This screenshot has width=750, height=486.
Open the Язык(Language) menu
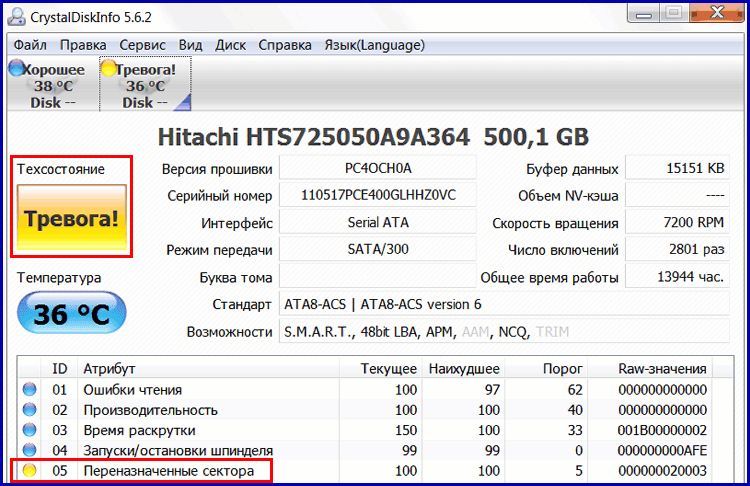374,45
